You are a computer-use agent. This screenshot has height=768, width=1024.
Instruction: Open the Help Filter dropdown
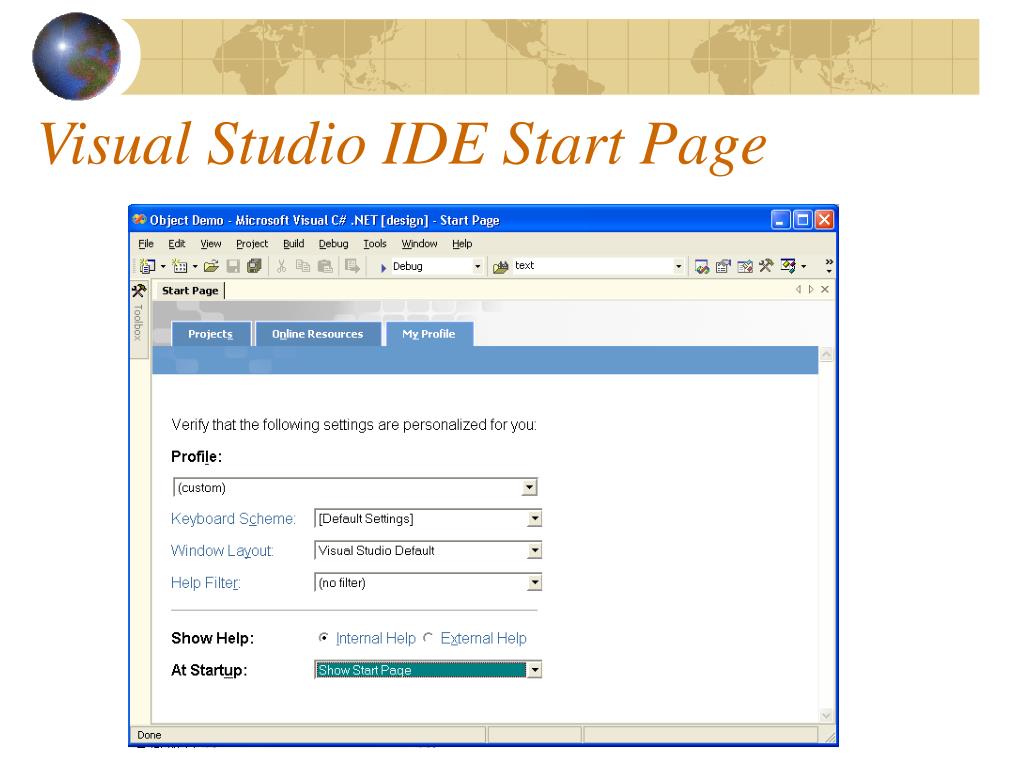[534, 583]
